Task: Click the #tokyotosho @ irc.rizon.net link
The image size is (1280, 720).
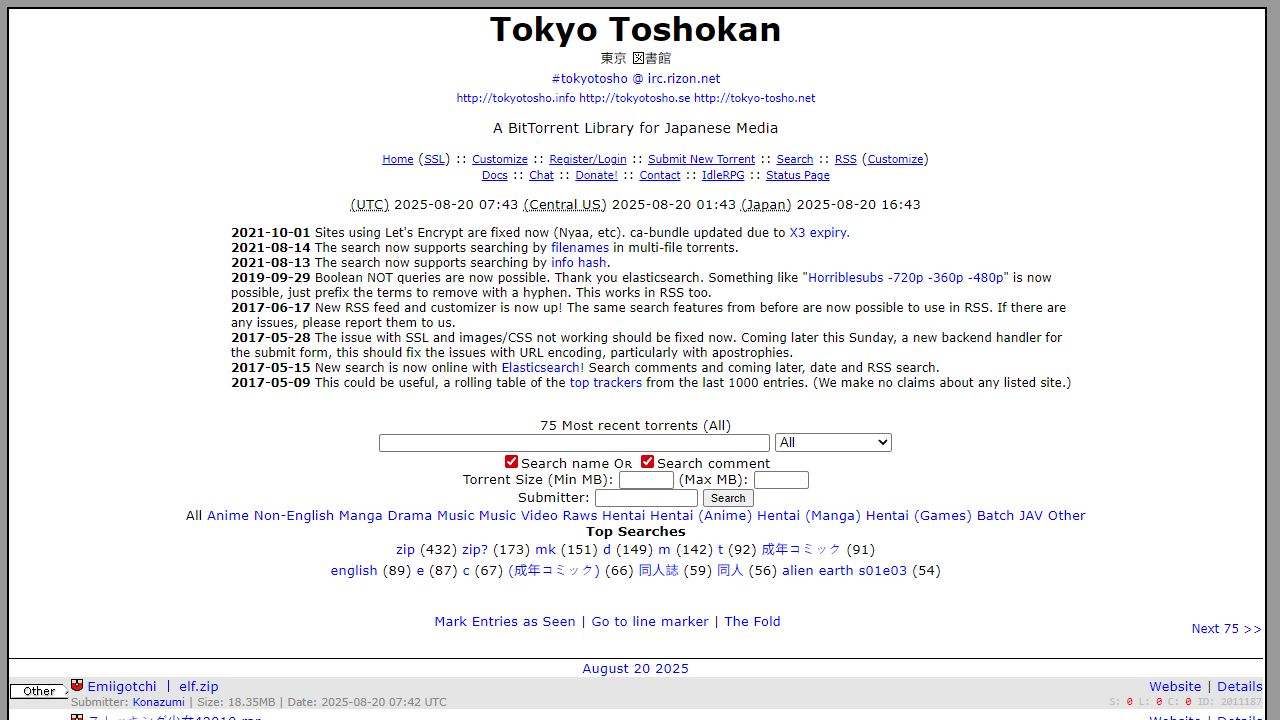Action: pos(636,78)
